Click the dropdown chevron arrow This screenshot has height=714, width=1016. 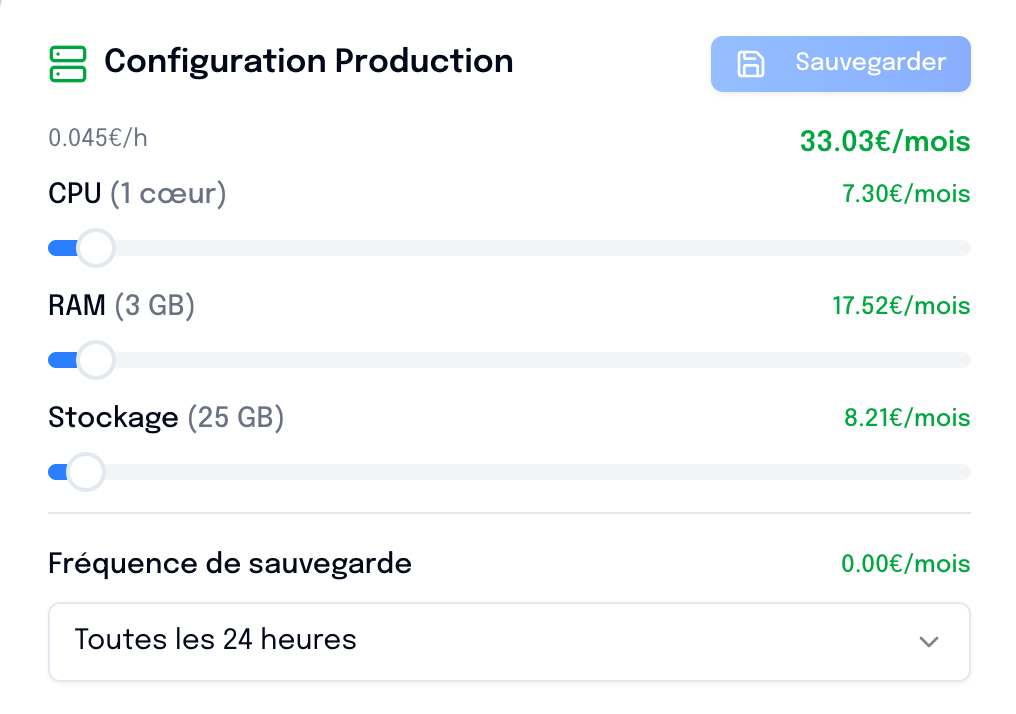(929, 641)
